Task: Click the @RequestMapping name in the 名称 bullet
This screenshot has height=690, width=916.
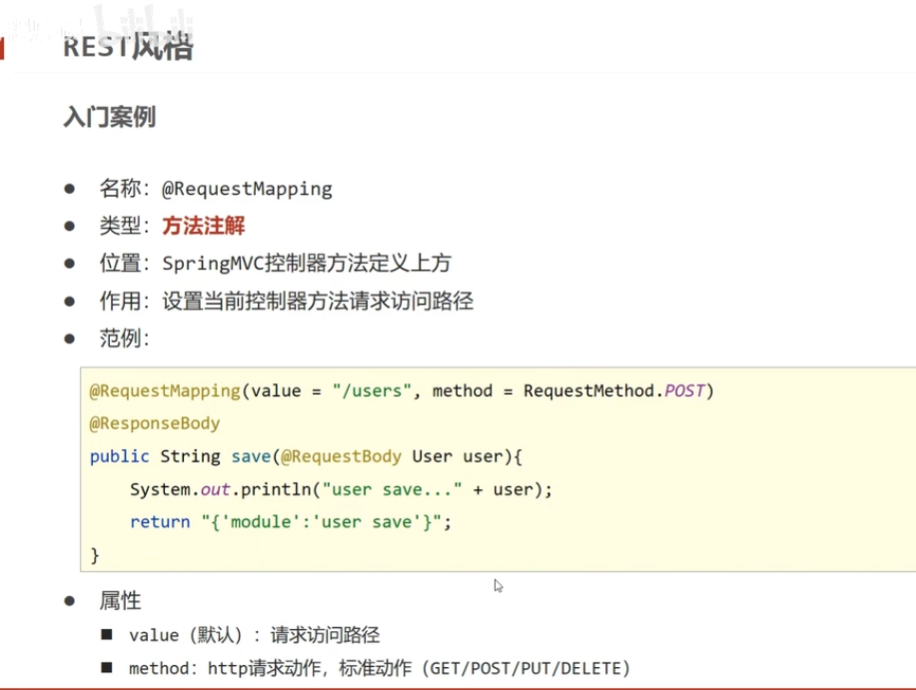Action: 246,188
